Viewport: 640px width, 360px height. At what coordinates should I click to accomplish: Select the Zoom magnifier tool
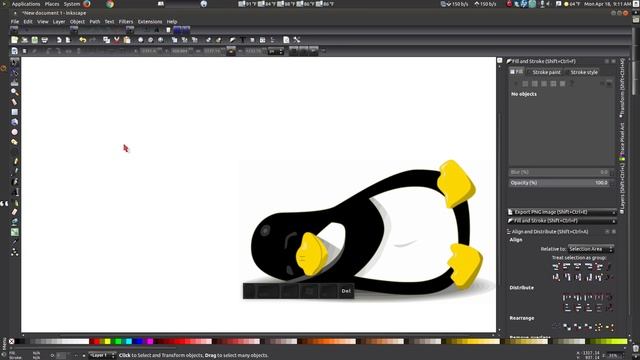click(x=15, y=92)
